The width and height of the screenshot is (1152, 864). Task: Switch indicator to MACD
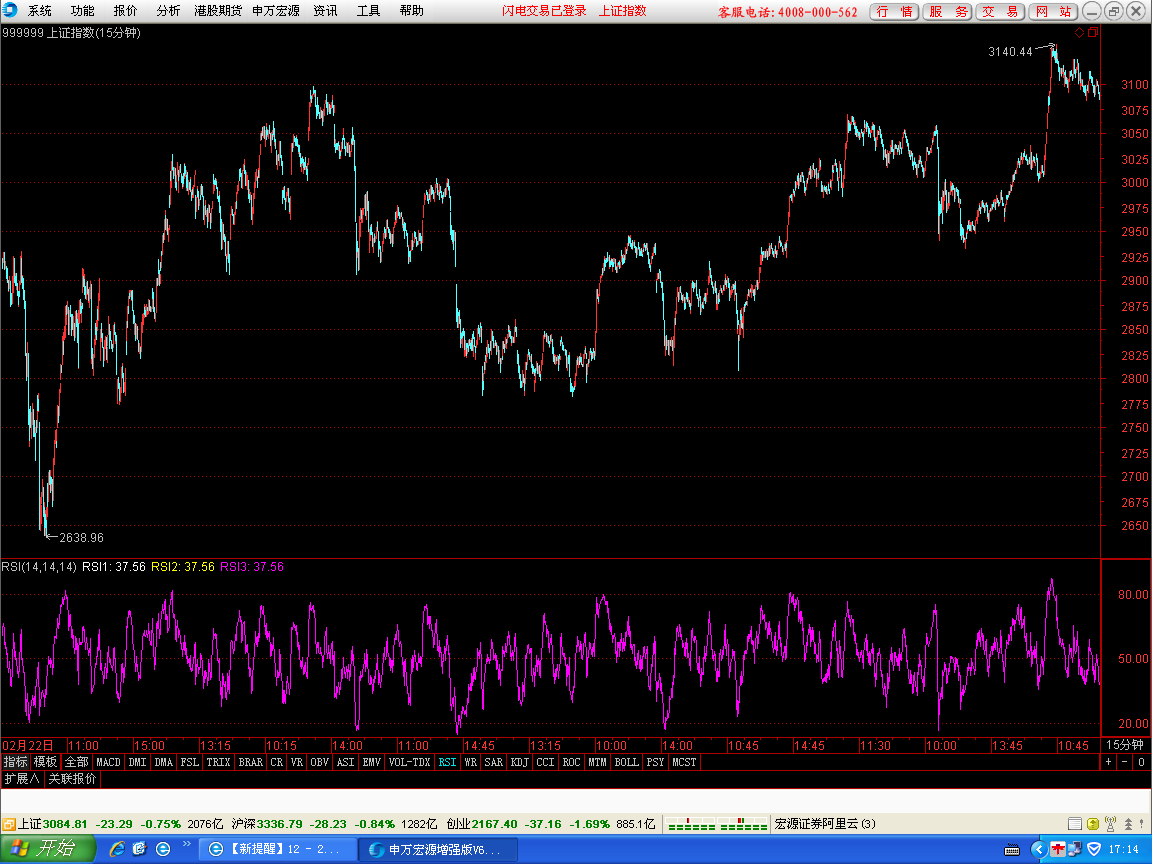108,762
